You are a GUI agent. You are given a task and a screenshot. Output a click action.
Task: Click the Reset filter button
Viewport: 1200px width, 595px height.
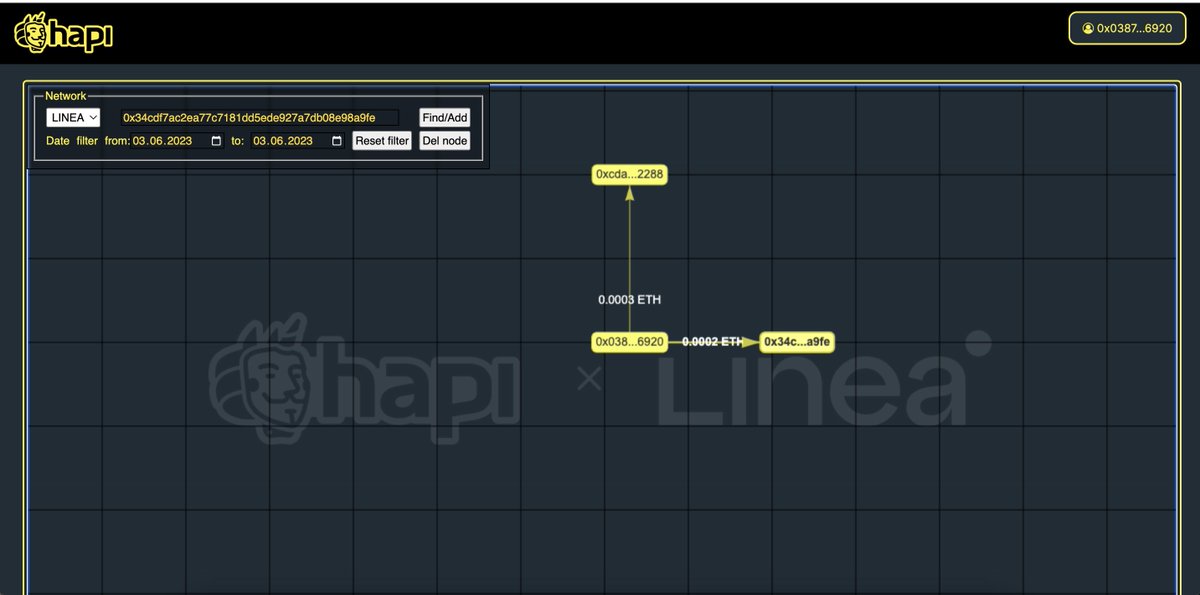[382, 141]
